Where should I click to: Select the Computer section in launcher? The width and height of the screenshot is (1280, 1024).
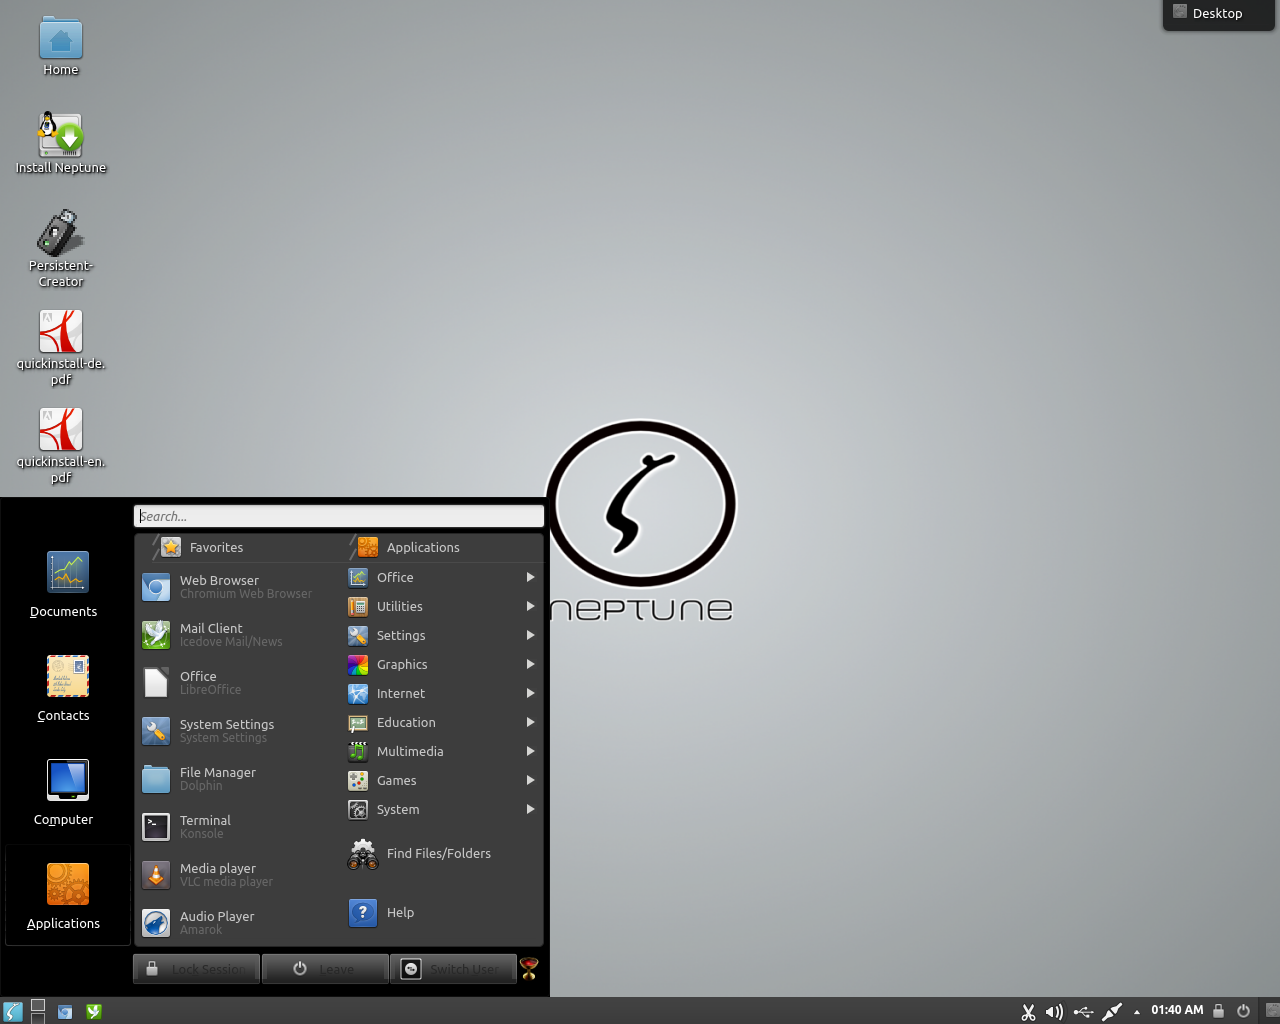[67, 793]
